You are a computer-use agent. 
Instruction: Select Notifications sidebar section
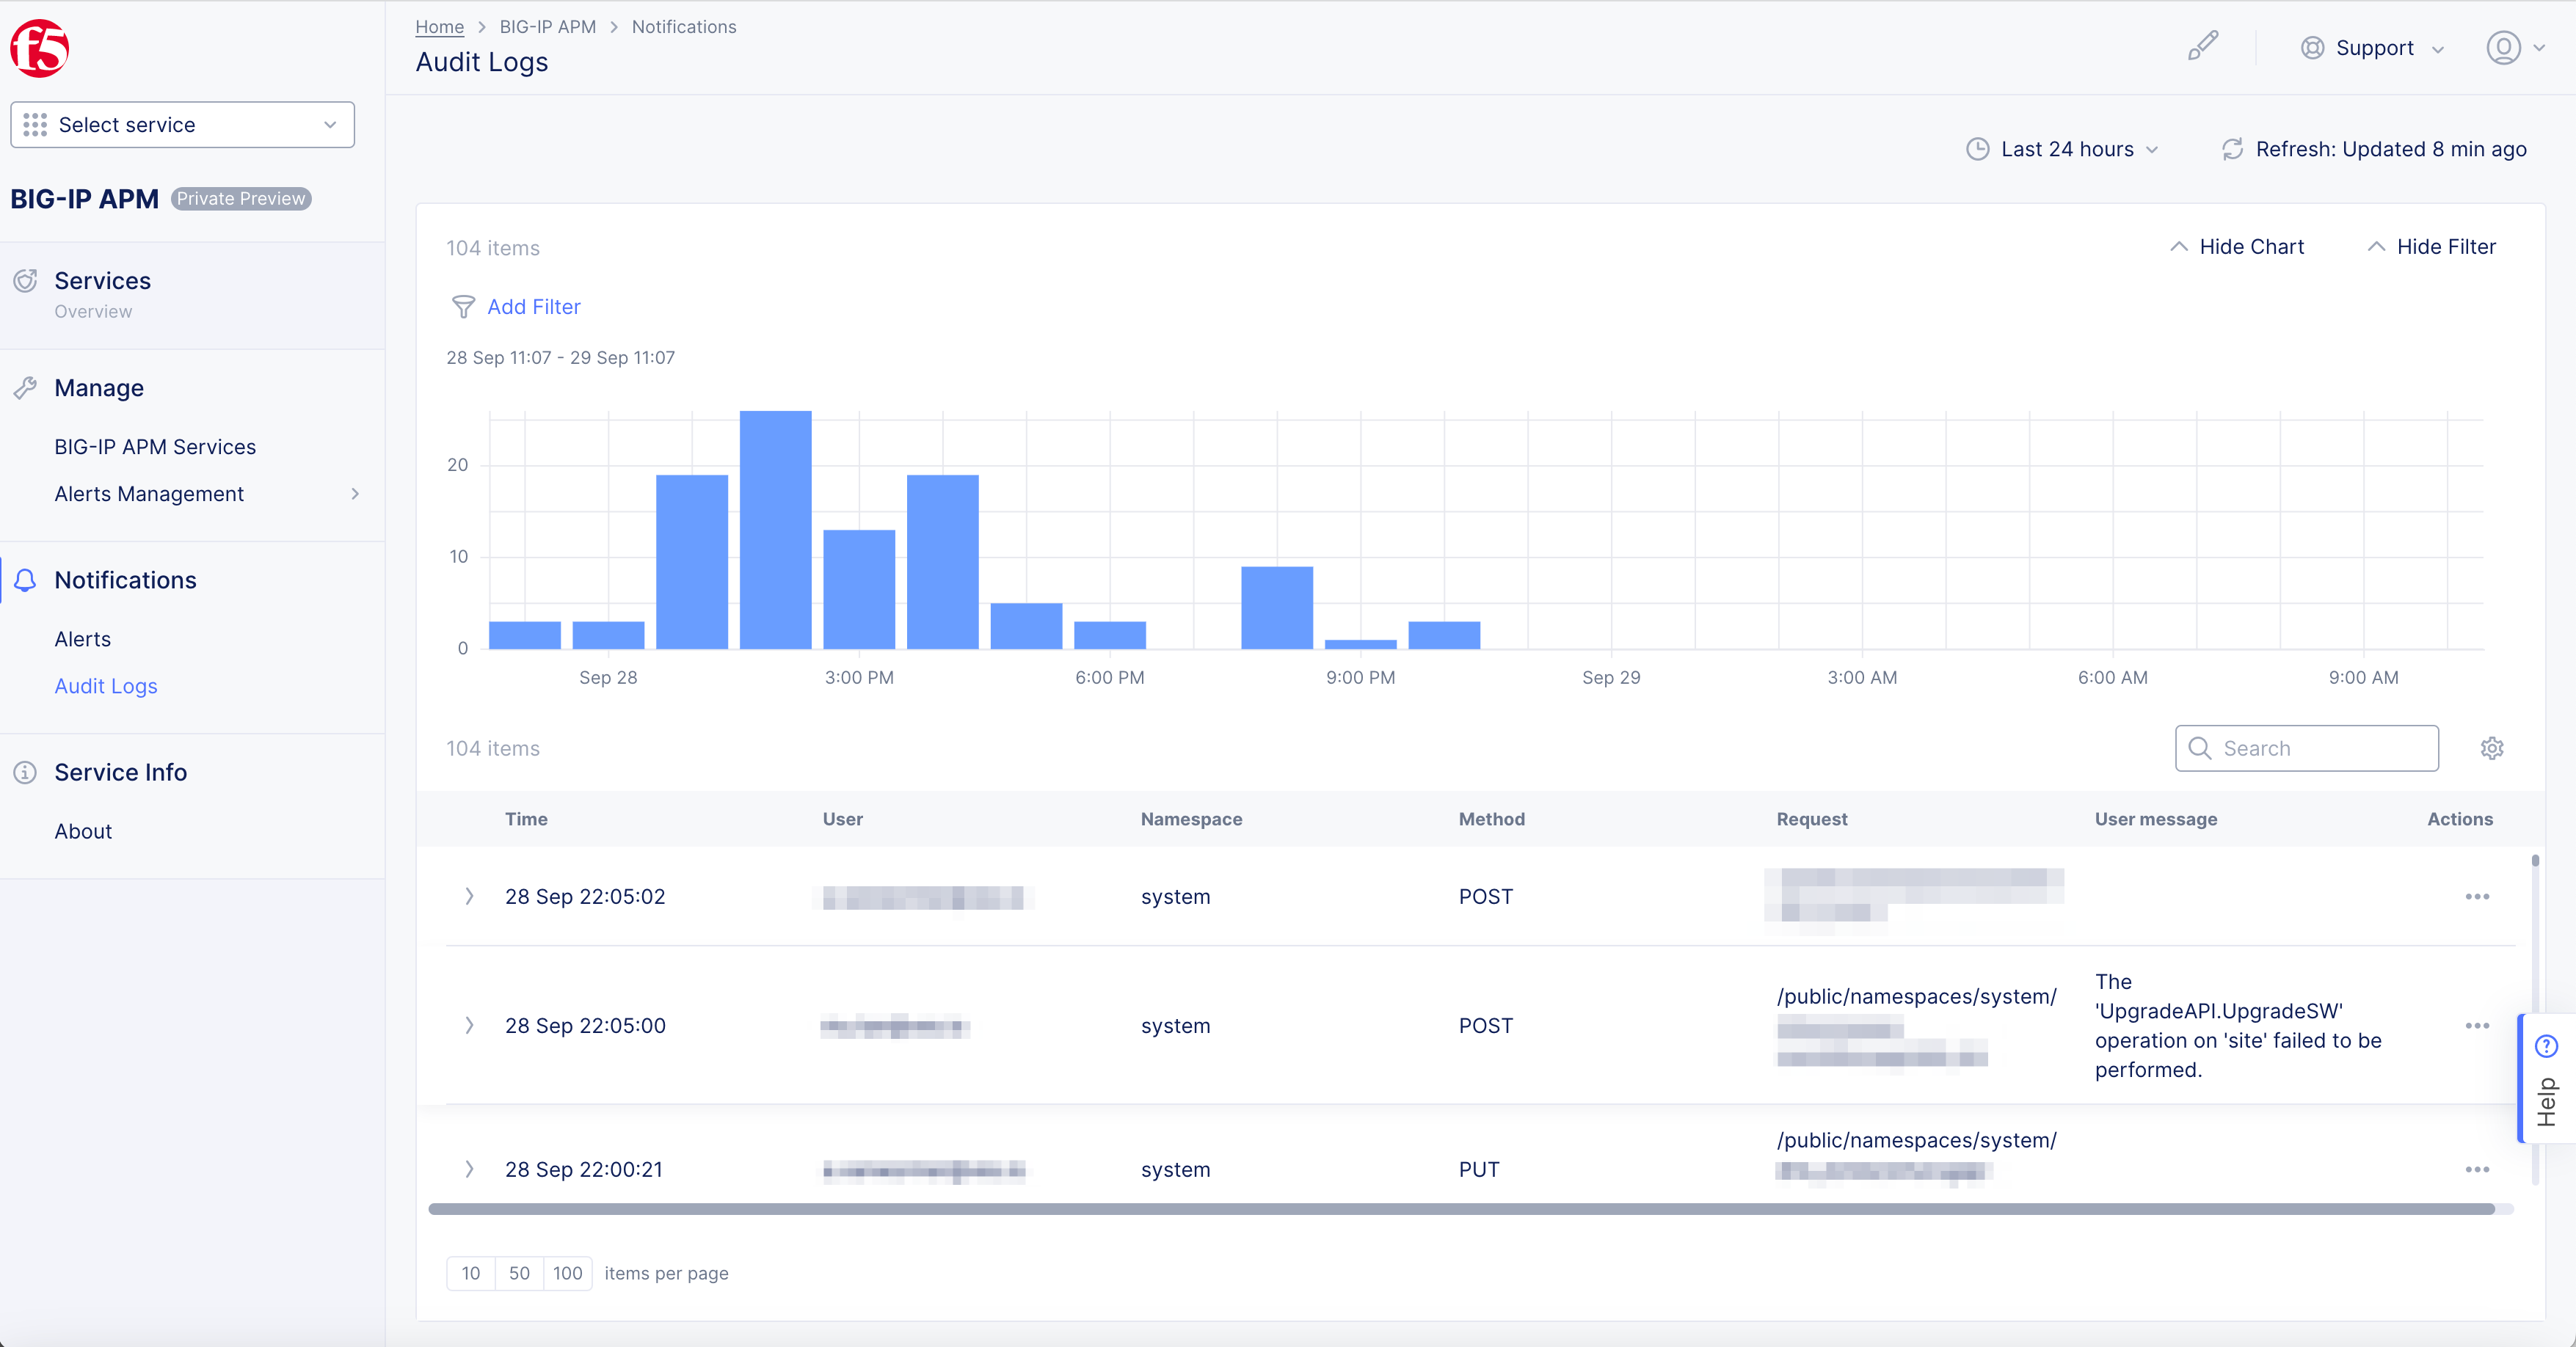point(125,580)
